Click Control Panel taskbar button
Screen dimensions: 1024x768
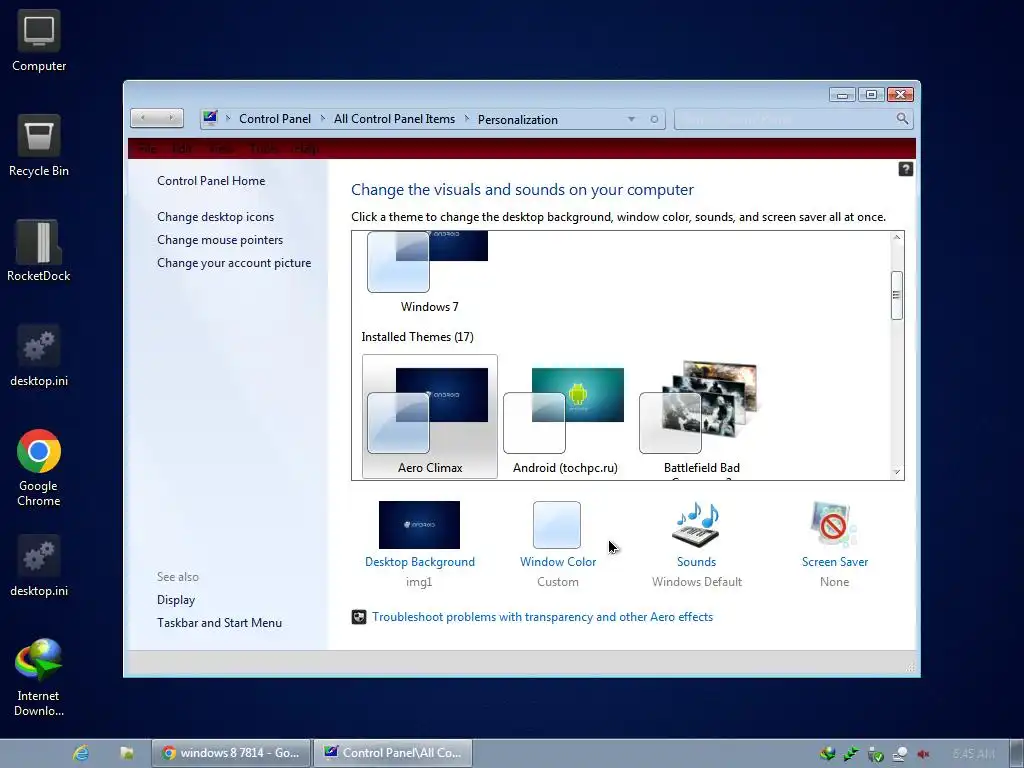(393, 753)
